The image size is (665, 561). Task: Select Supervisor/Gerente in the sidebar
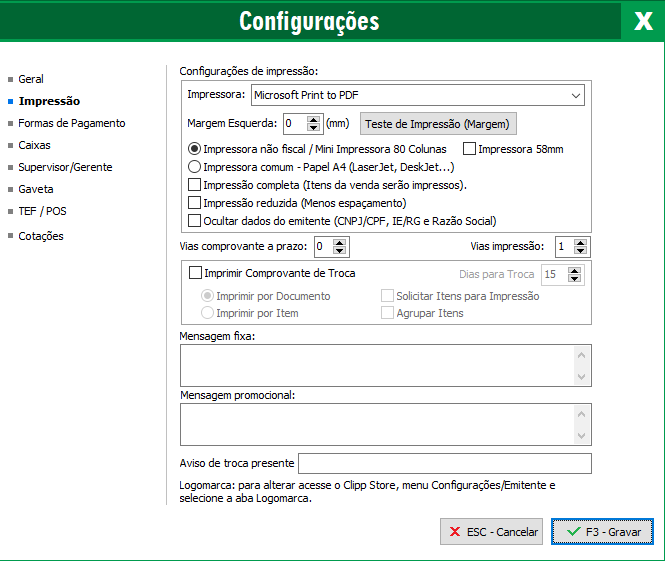(65, 167)
